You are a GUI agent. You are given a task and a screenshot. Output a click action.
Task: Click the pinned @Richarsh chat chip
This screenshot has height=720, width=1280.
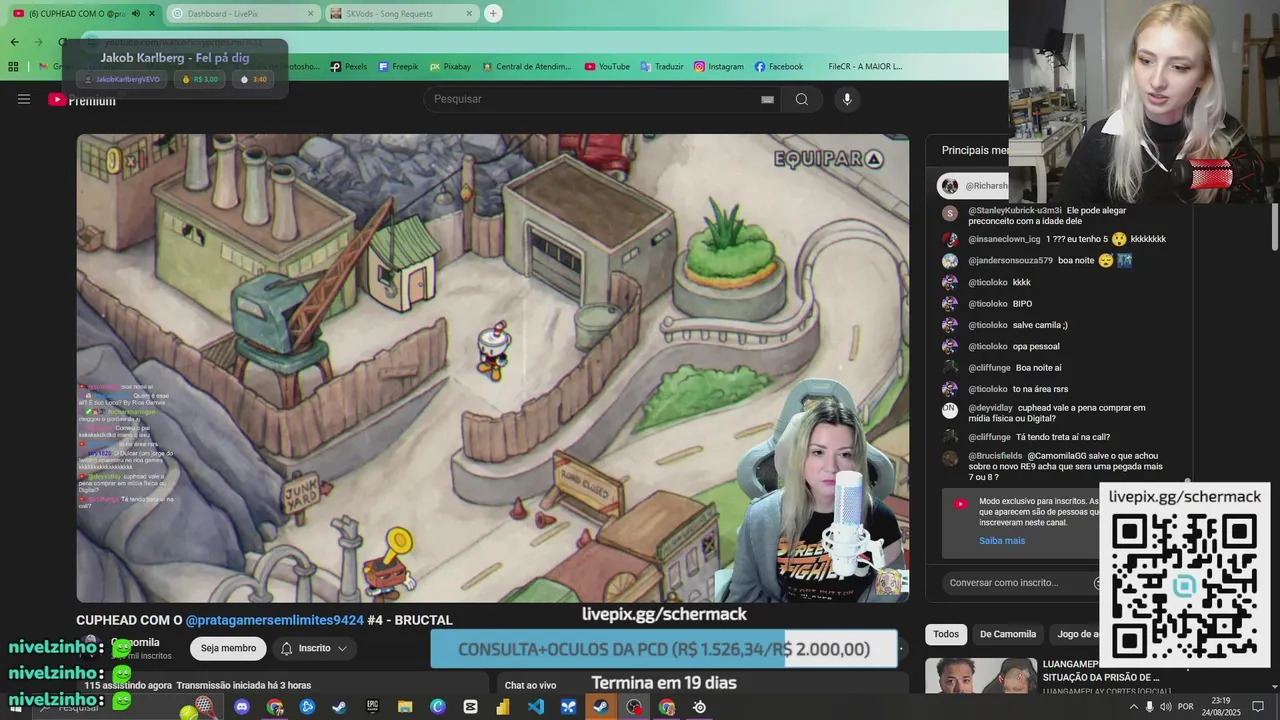(975, 186)
